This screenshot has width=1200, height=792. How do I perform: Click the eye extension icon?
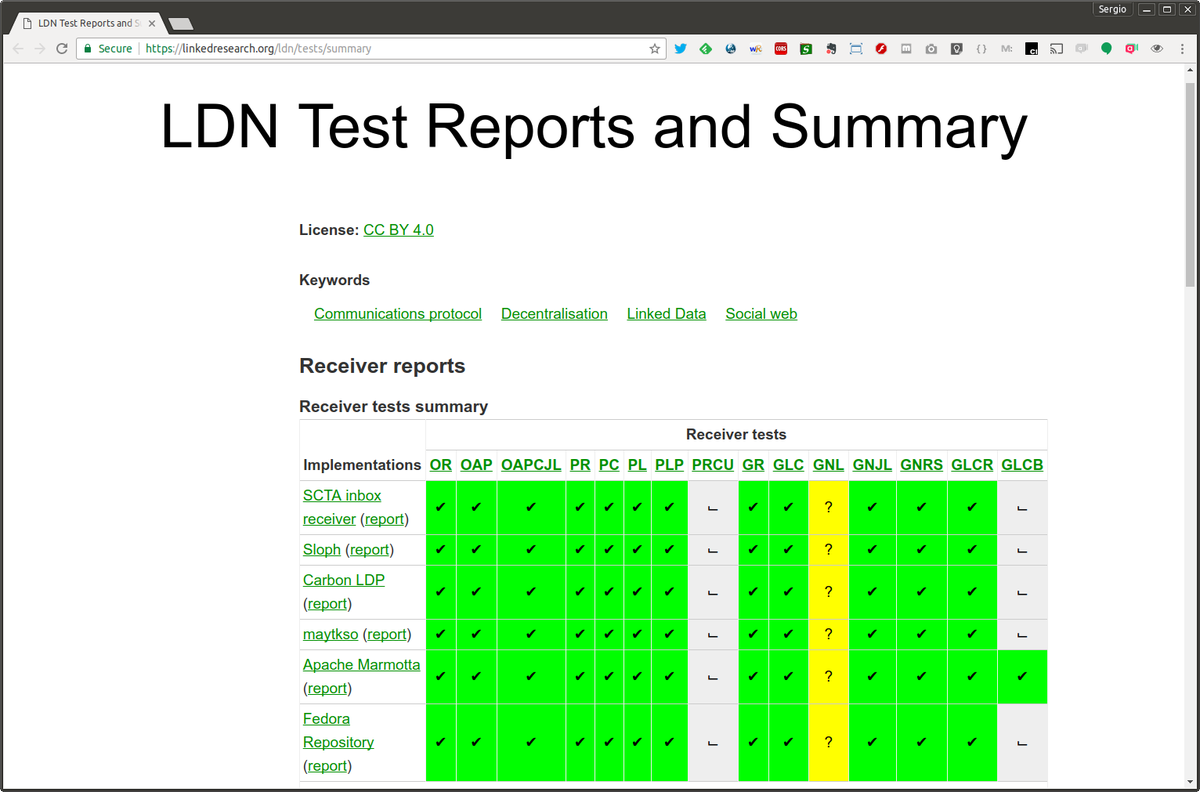1157,48
